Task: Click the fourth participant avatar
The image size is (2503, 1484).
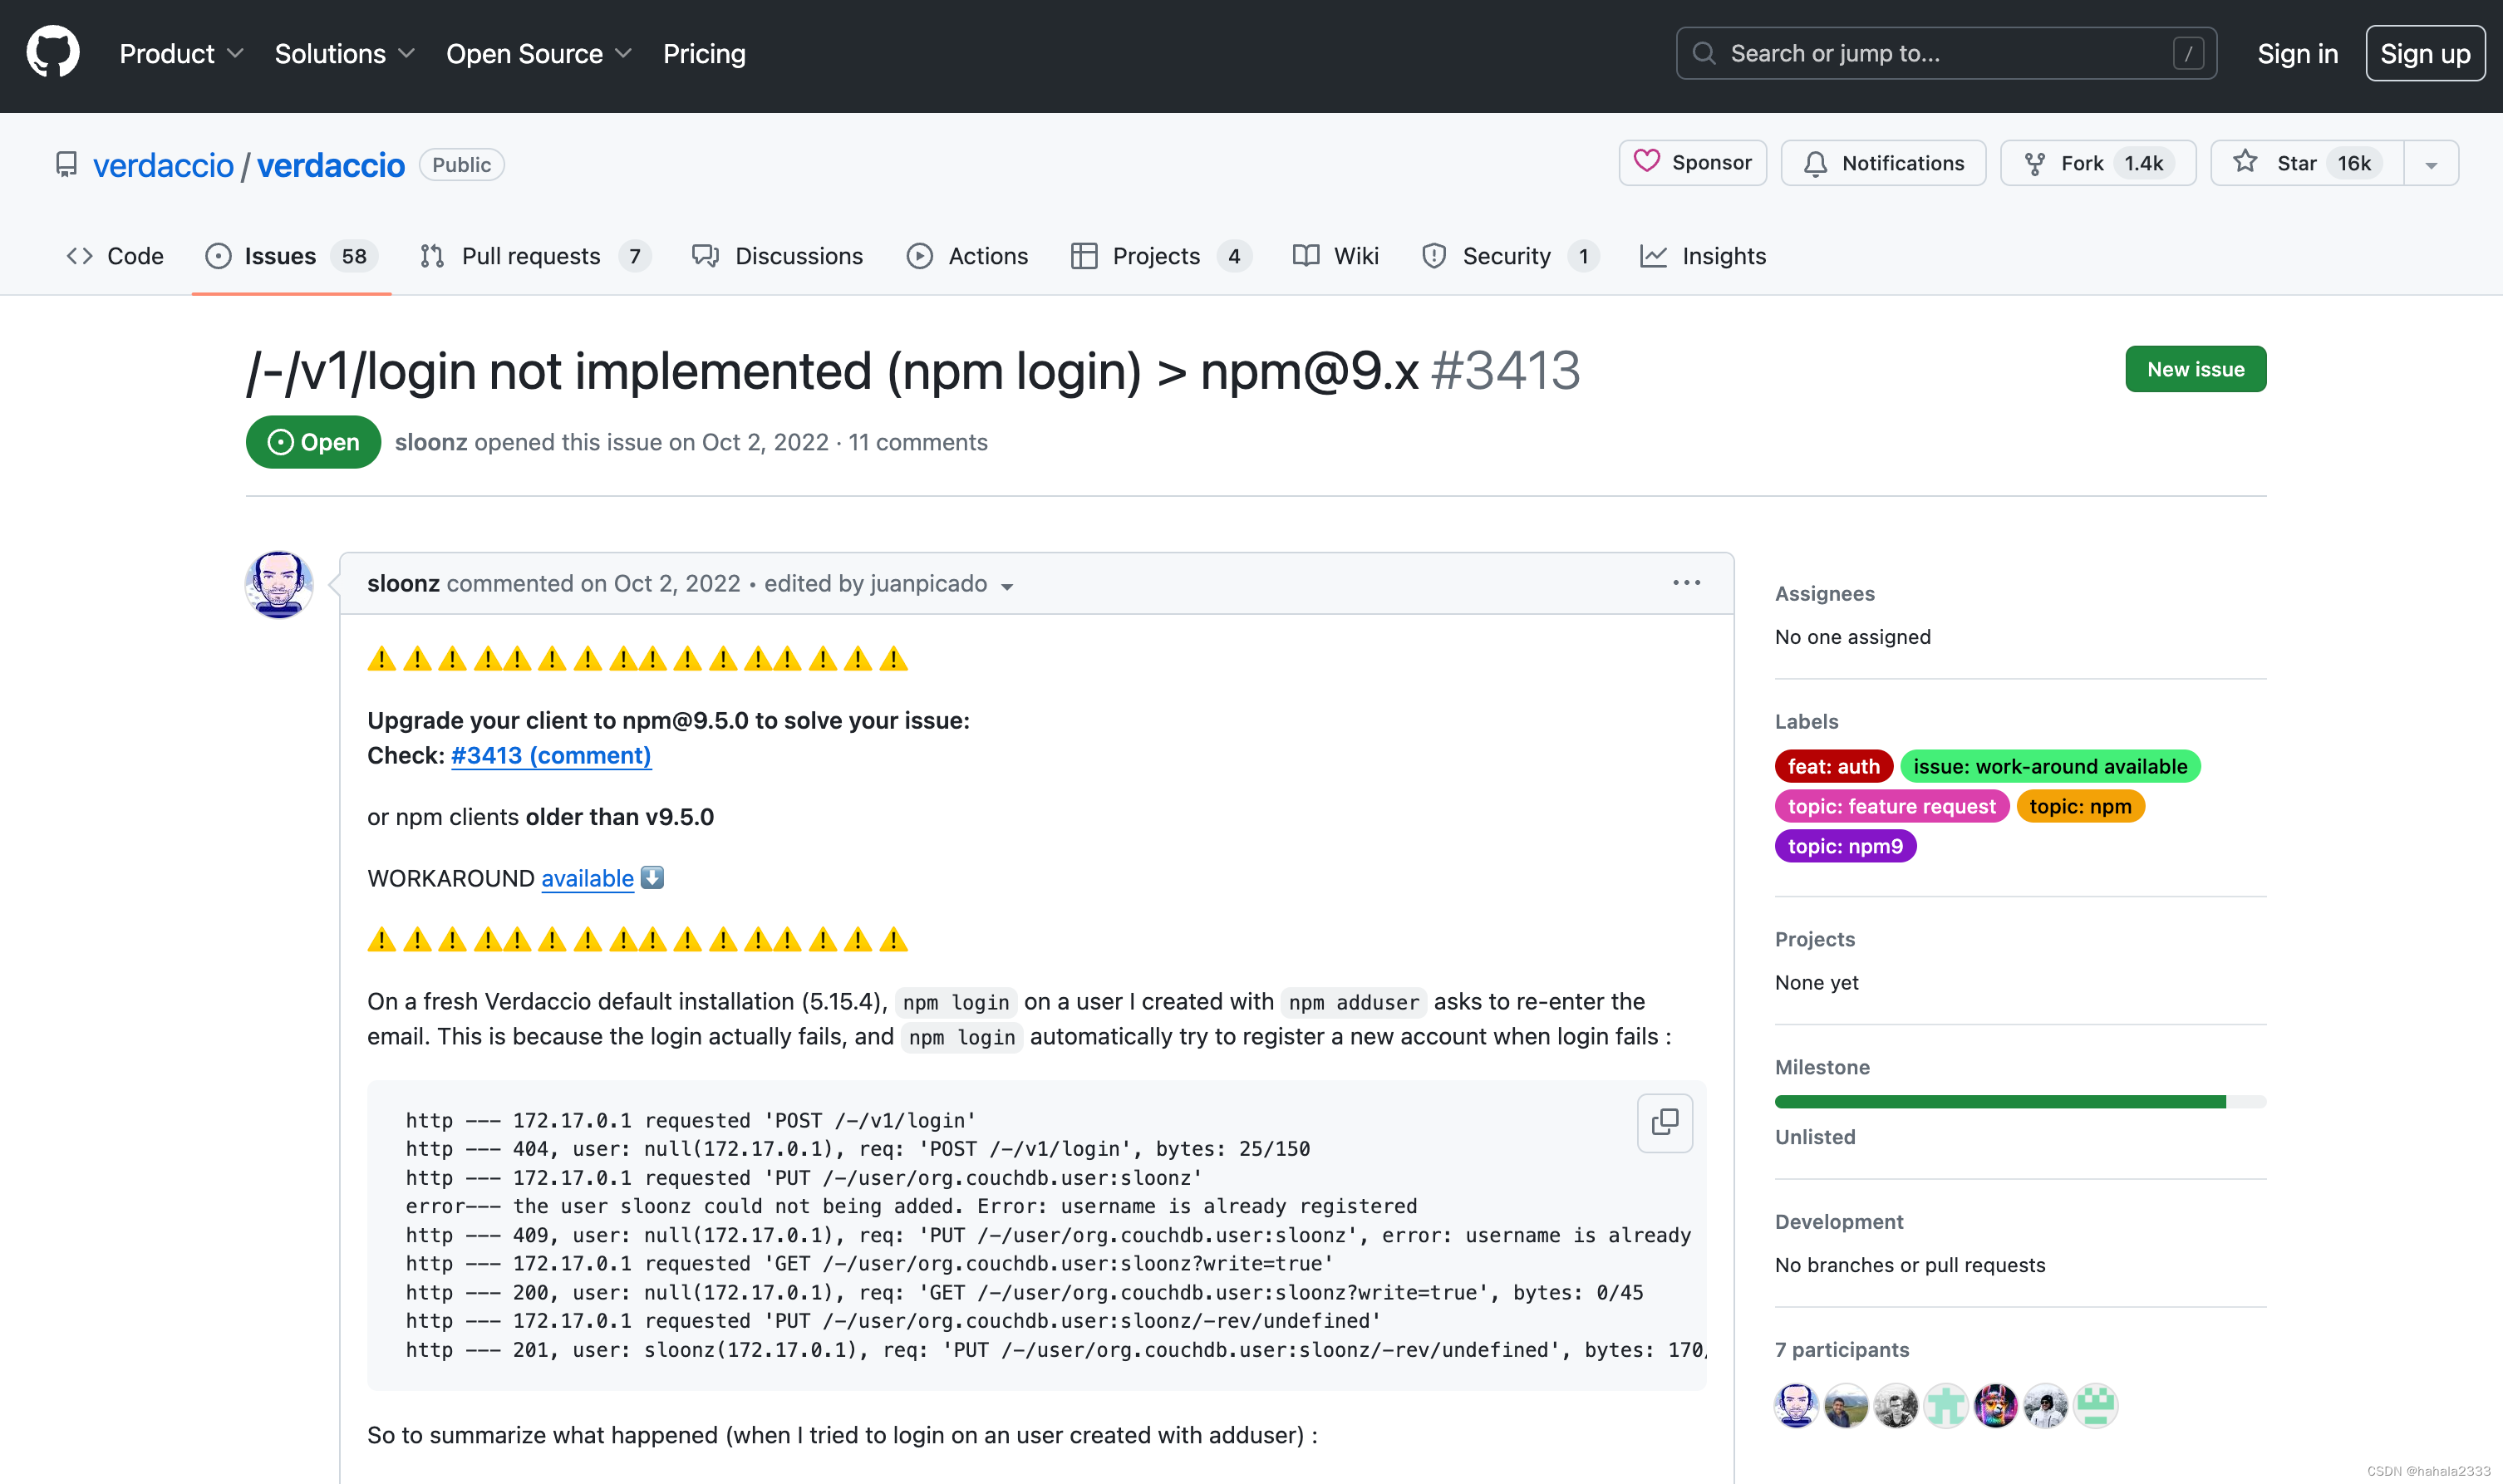Action: coord(1946,1406)
